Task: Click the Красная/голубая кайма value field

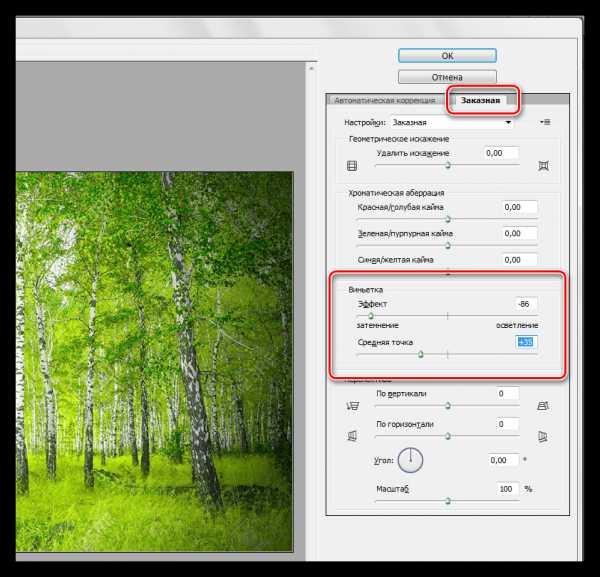Action: [x=519, y=207]
